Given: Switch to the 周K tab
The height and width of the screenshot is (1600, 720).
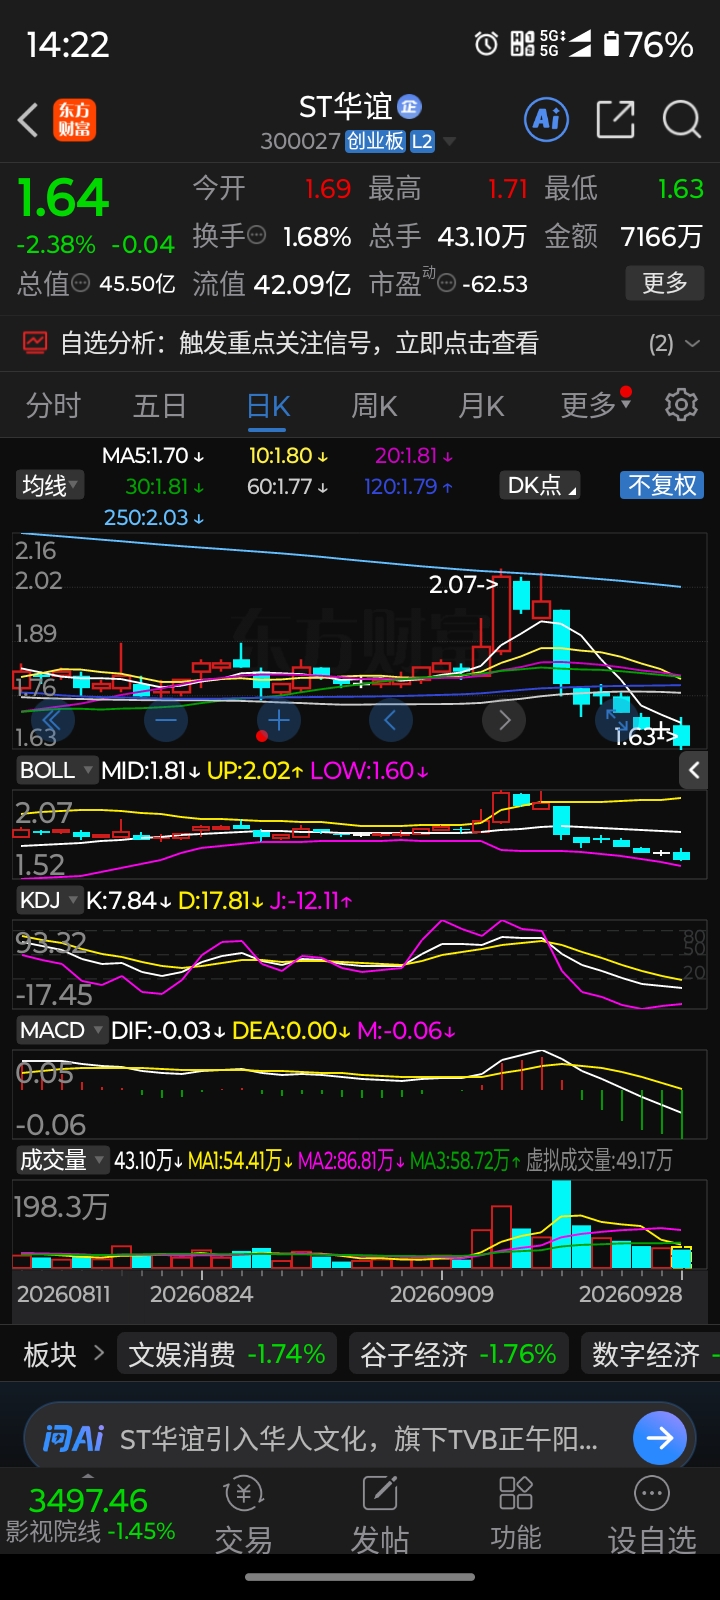Looking at the screenshot, I should click(374, 406).
